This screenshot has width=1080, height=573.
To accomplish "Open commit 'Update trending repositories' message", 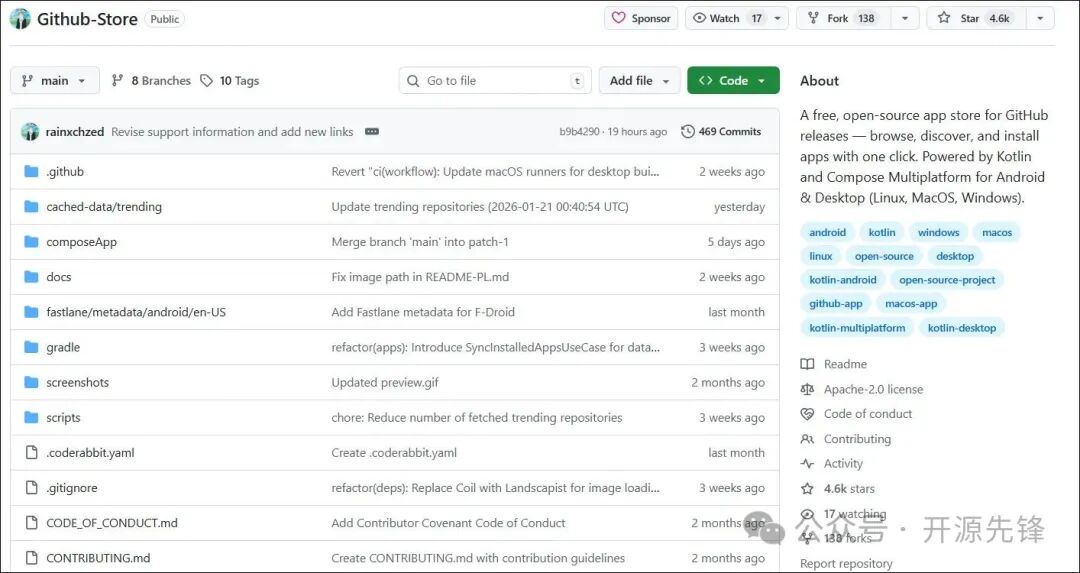I will [479, 207].
